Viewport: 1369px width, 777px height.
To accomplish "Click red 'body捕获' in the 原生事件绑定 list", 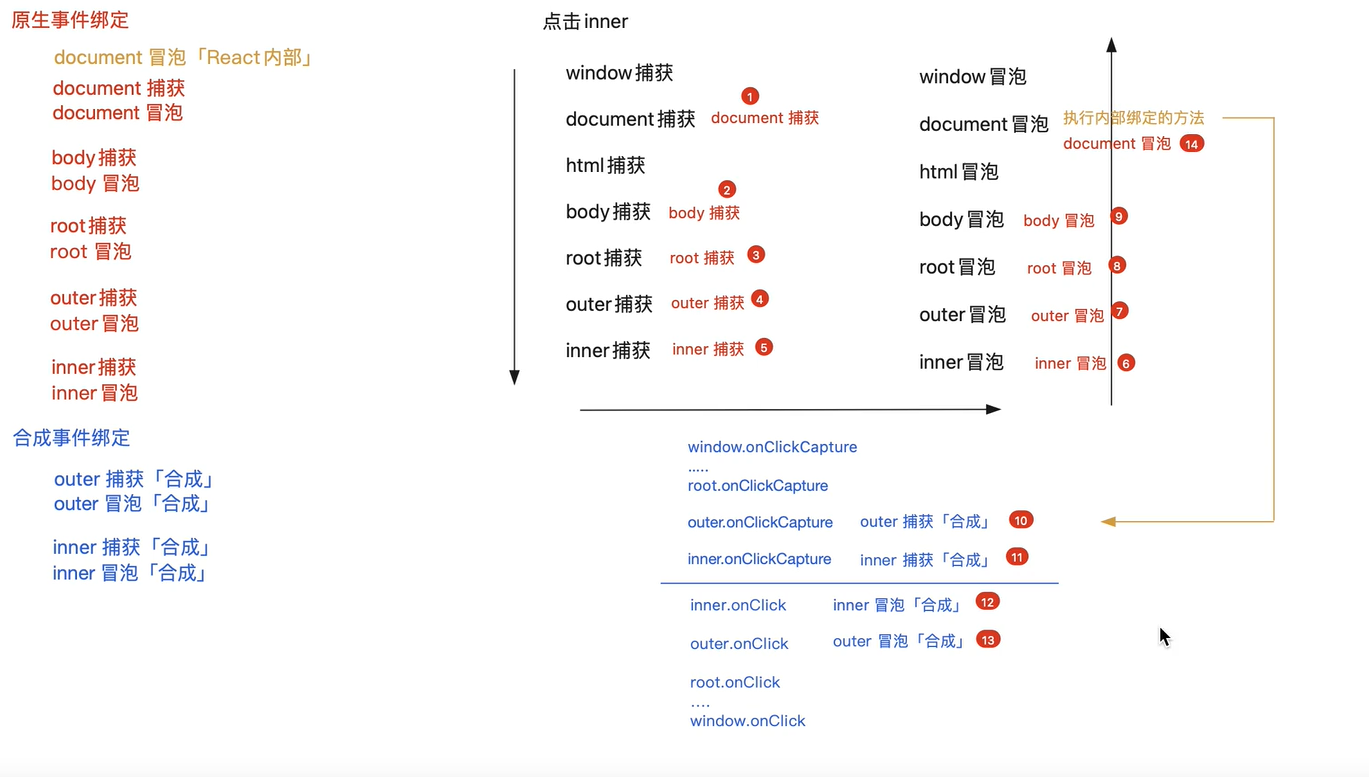I will pyautogui.click(x=94, y=157).
